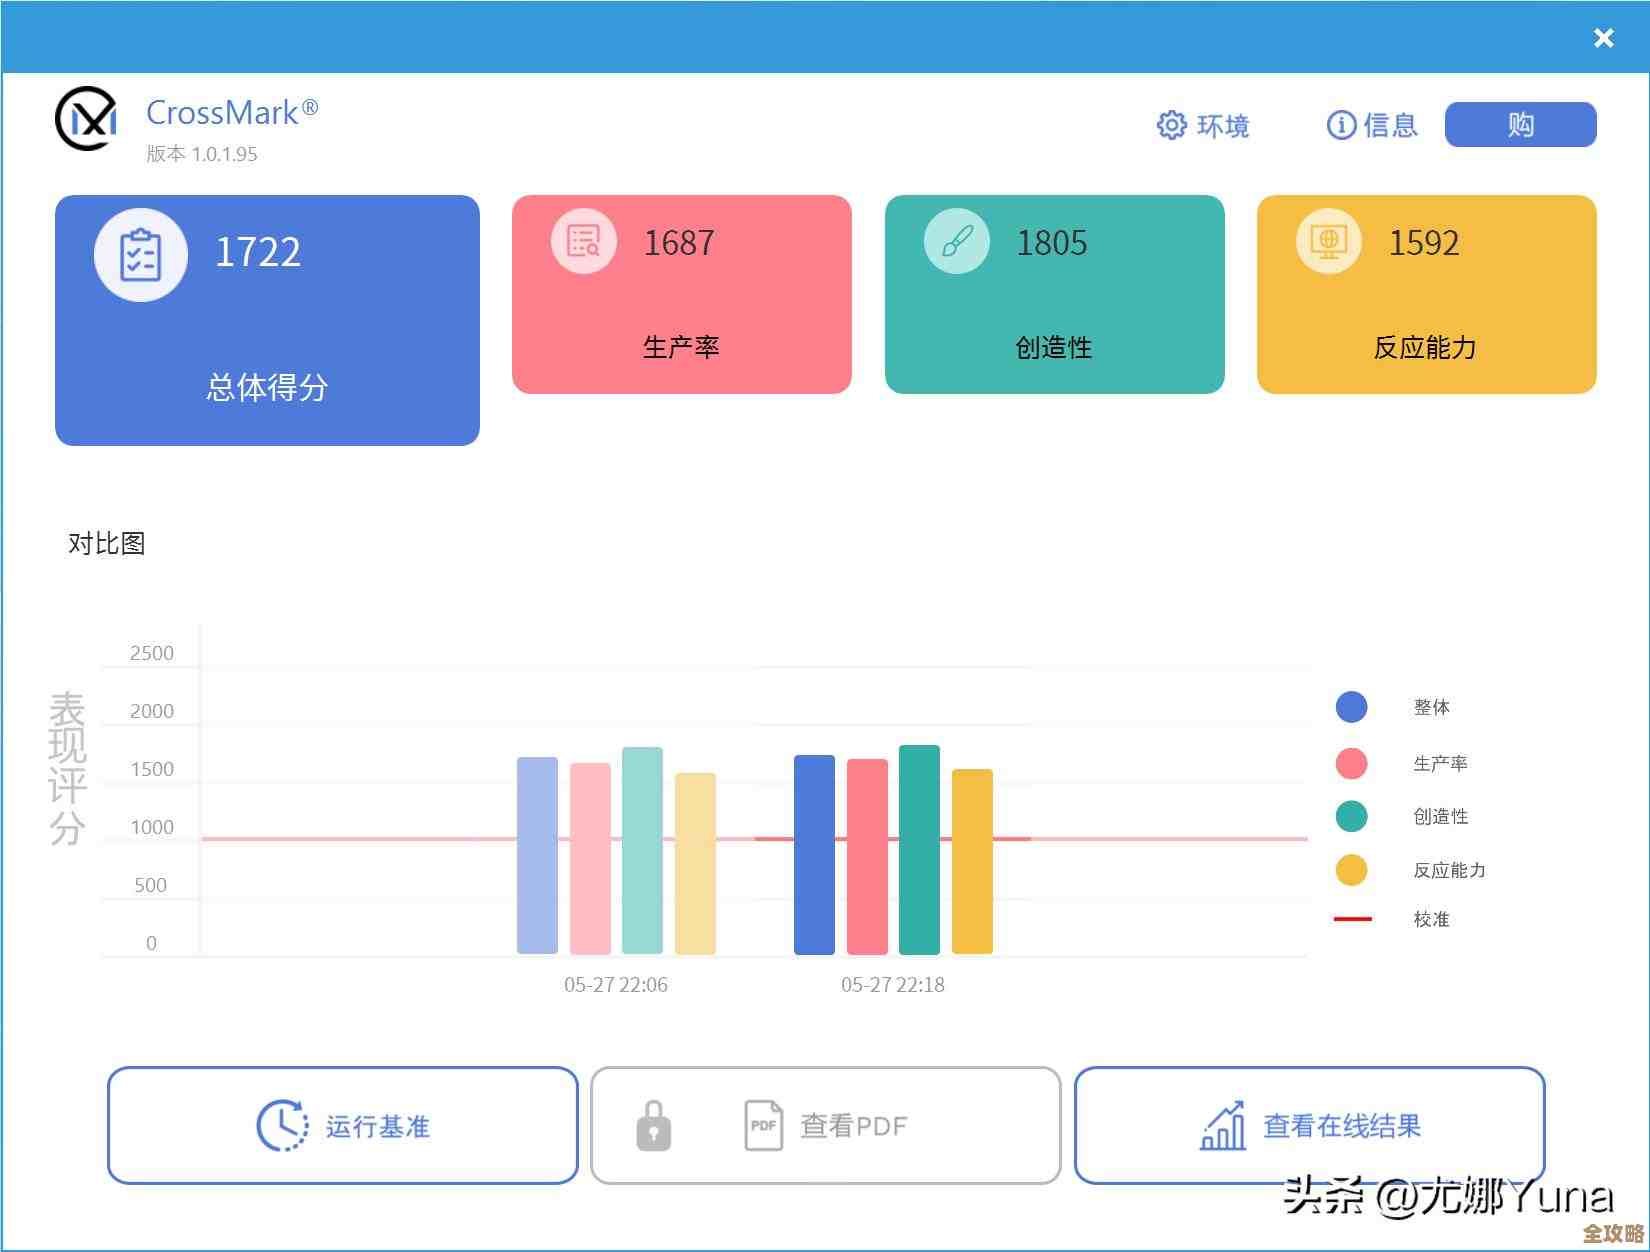Select the yellow 反应能力 legend color dot

pyautogui.click(x=1351, y=869)
